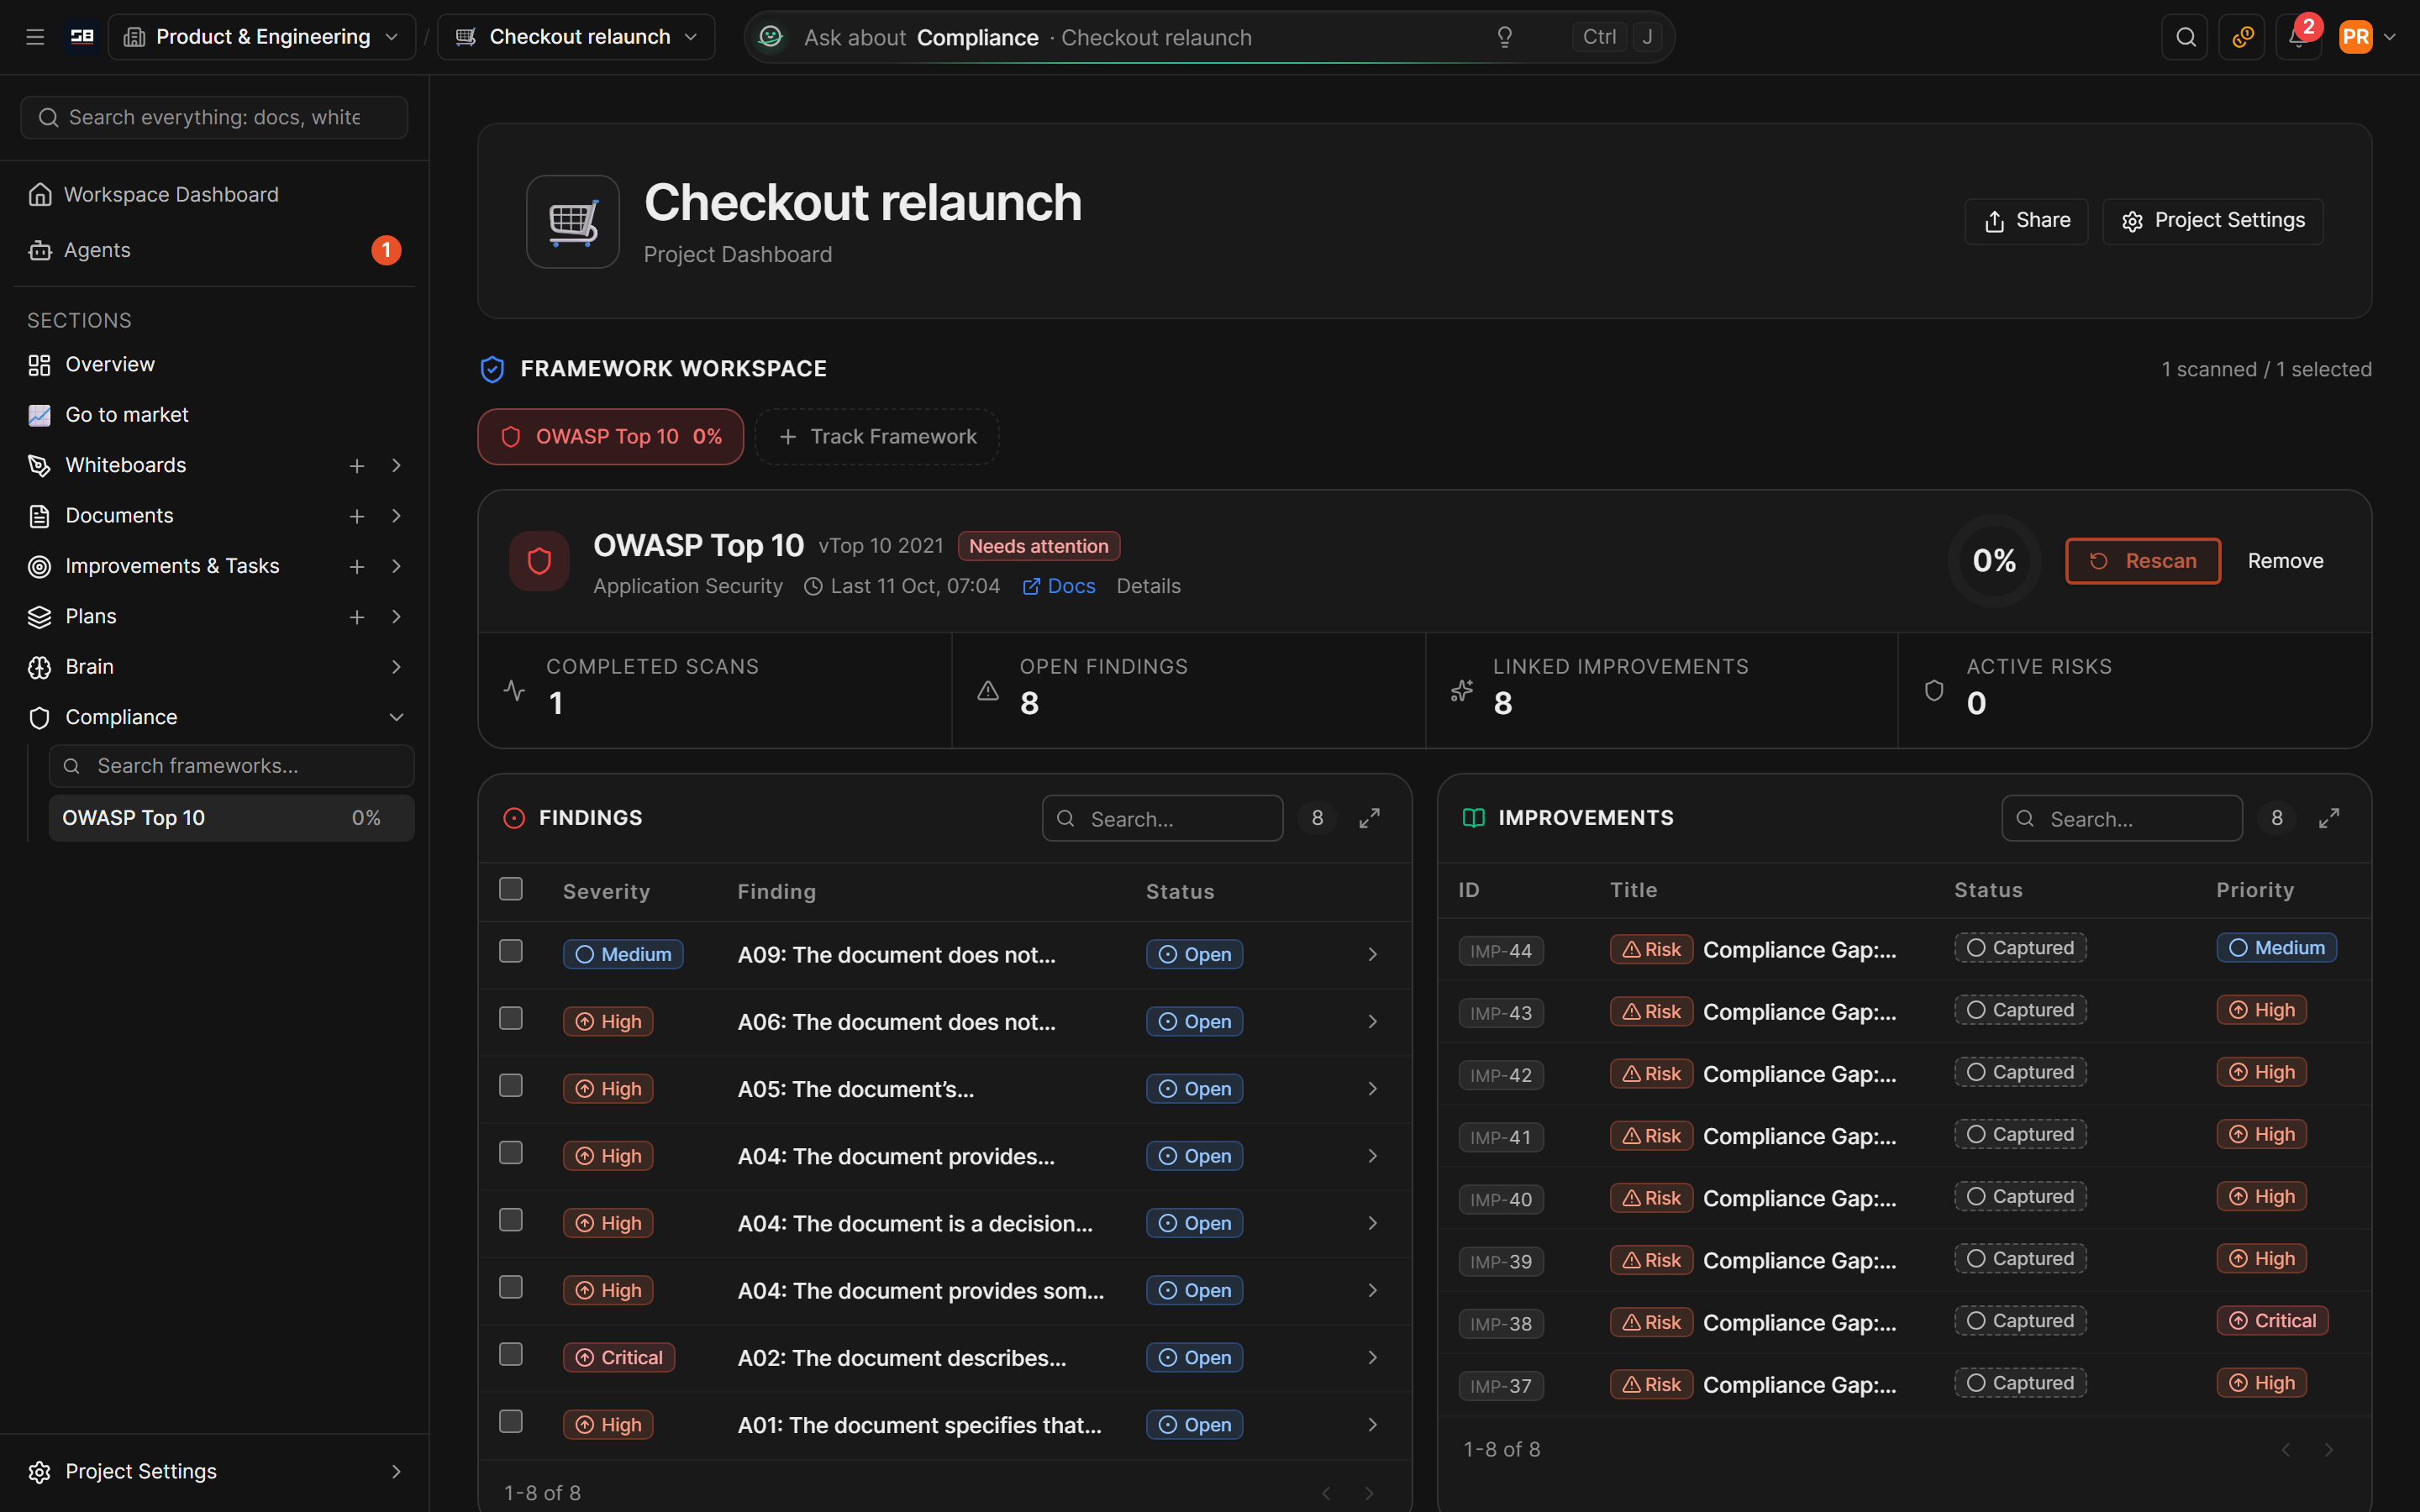Screen dimensions: 2420x1512
Task: Click the Rescan button
Action: point(2143,561)
